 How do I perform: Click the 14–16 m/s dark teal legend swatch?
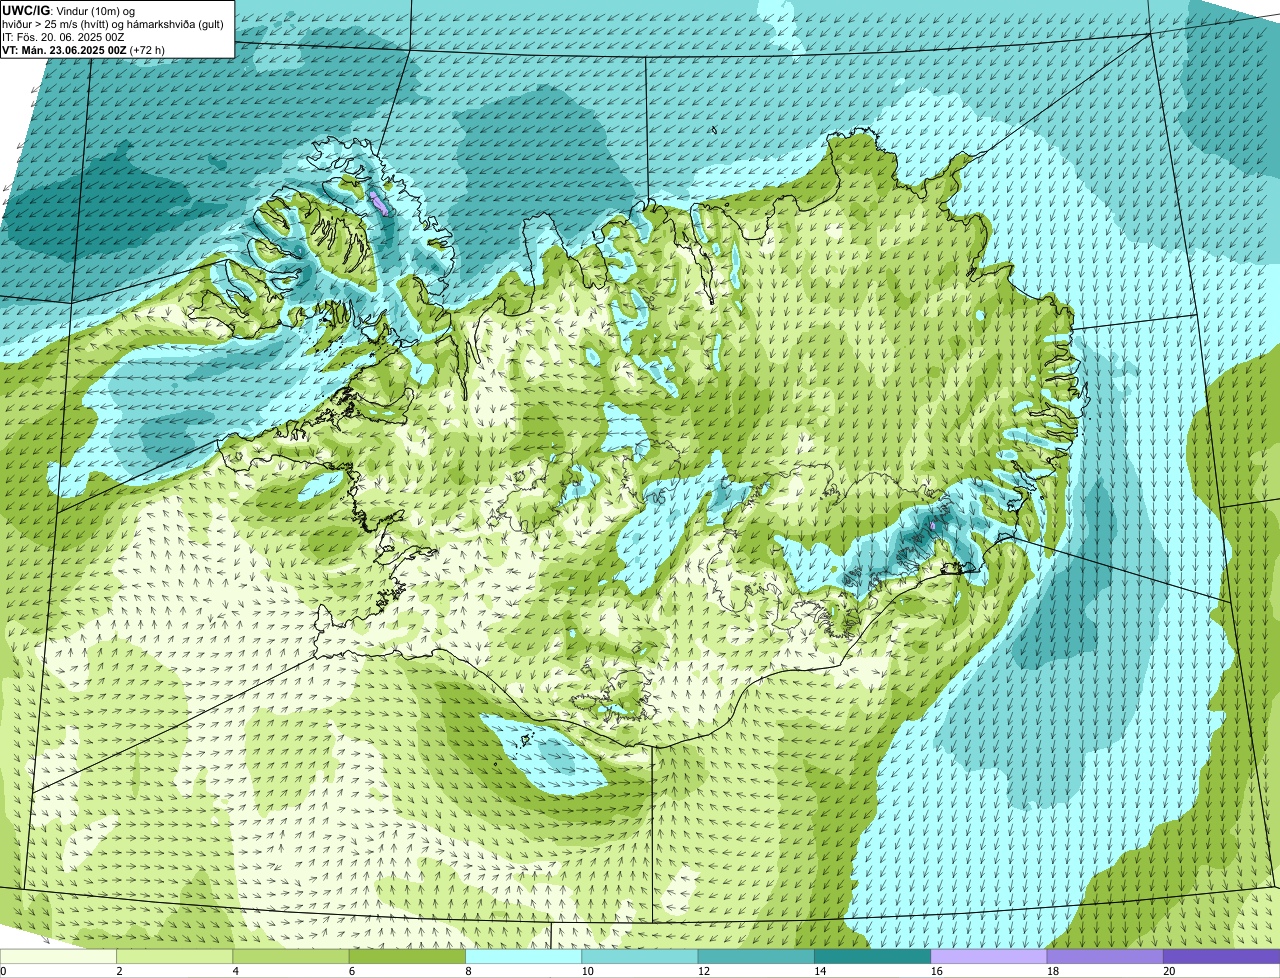(x=872, y=956)
